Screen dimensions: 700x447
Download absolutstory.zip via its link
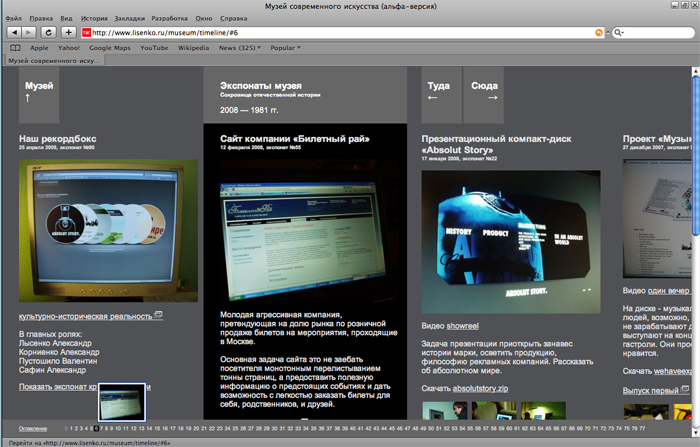tap(481, 387)
